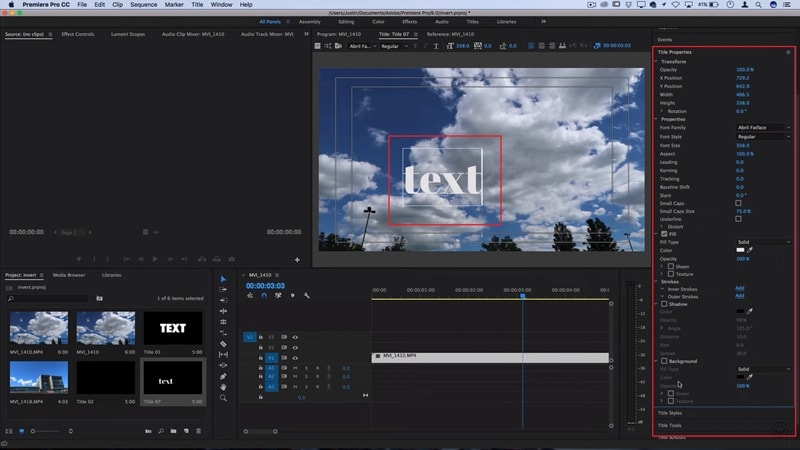This screenshot has height=450, width=800.
Task: Click the white Fill color swatch
Action: 738,250
